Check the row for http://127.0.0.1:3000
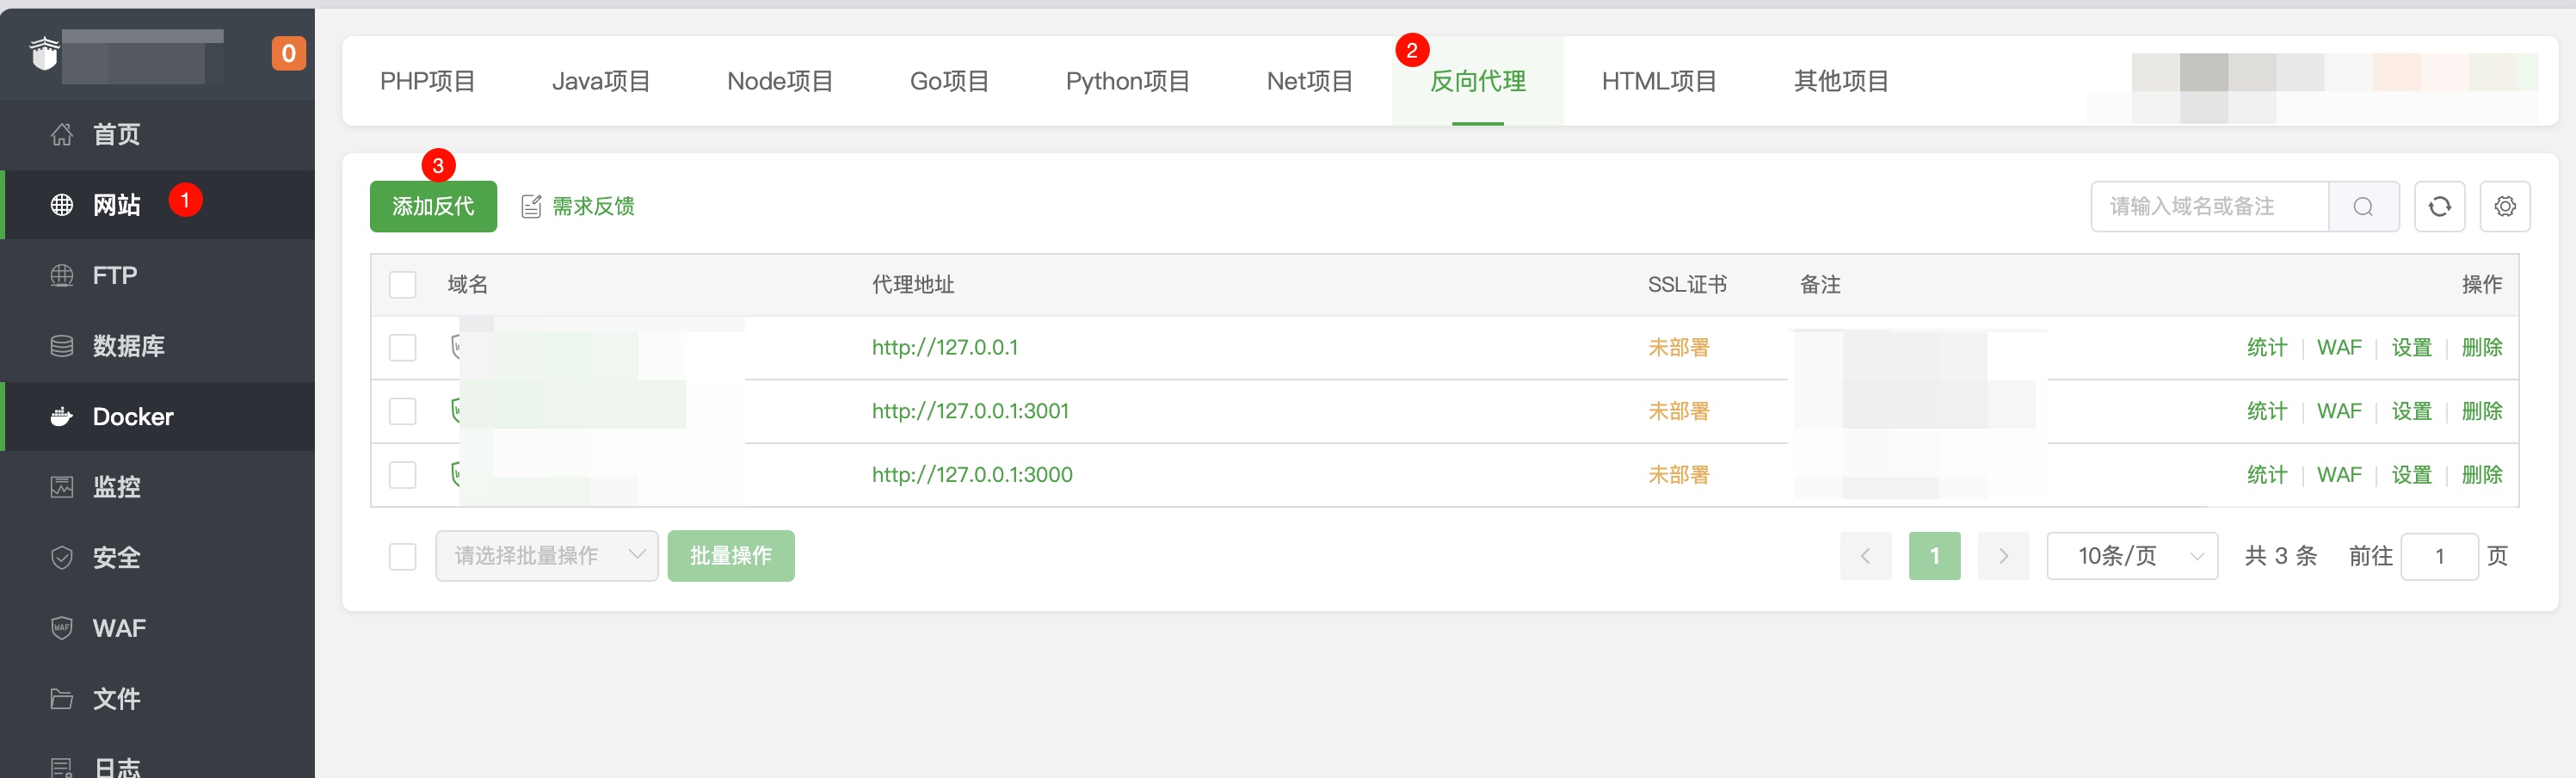 pyautogui.click(x=402, y=474)
